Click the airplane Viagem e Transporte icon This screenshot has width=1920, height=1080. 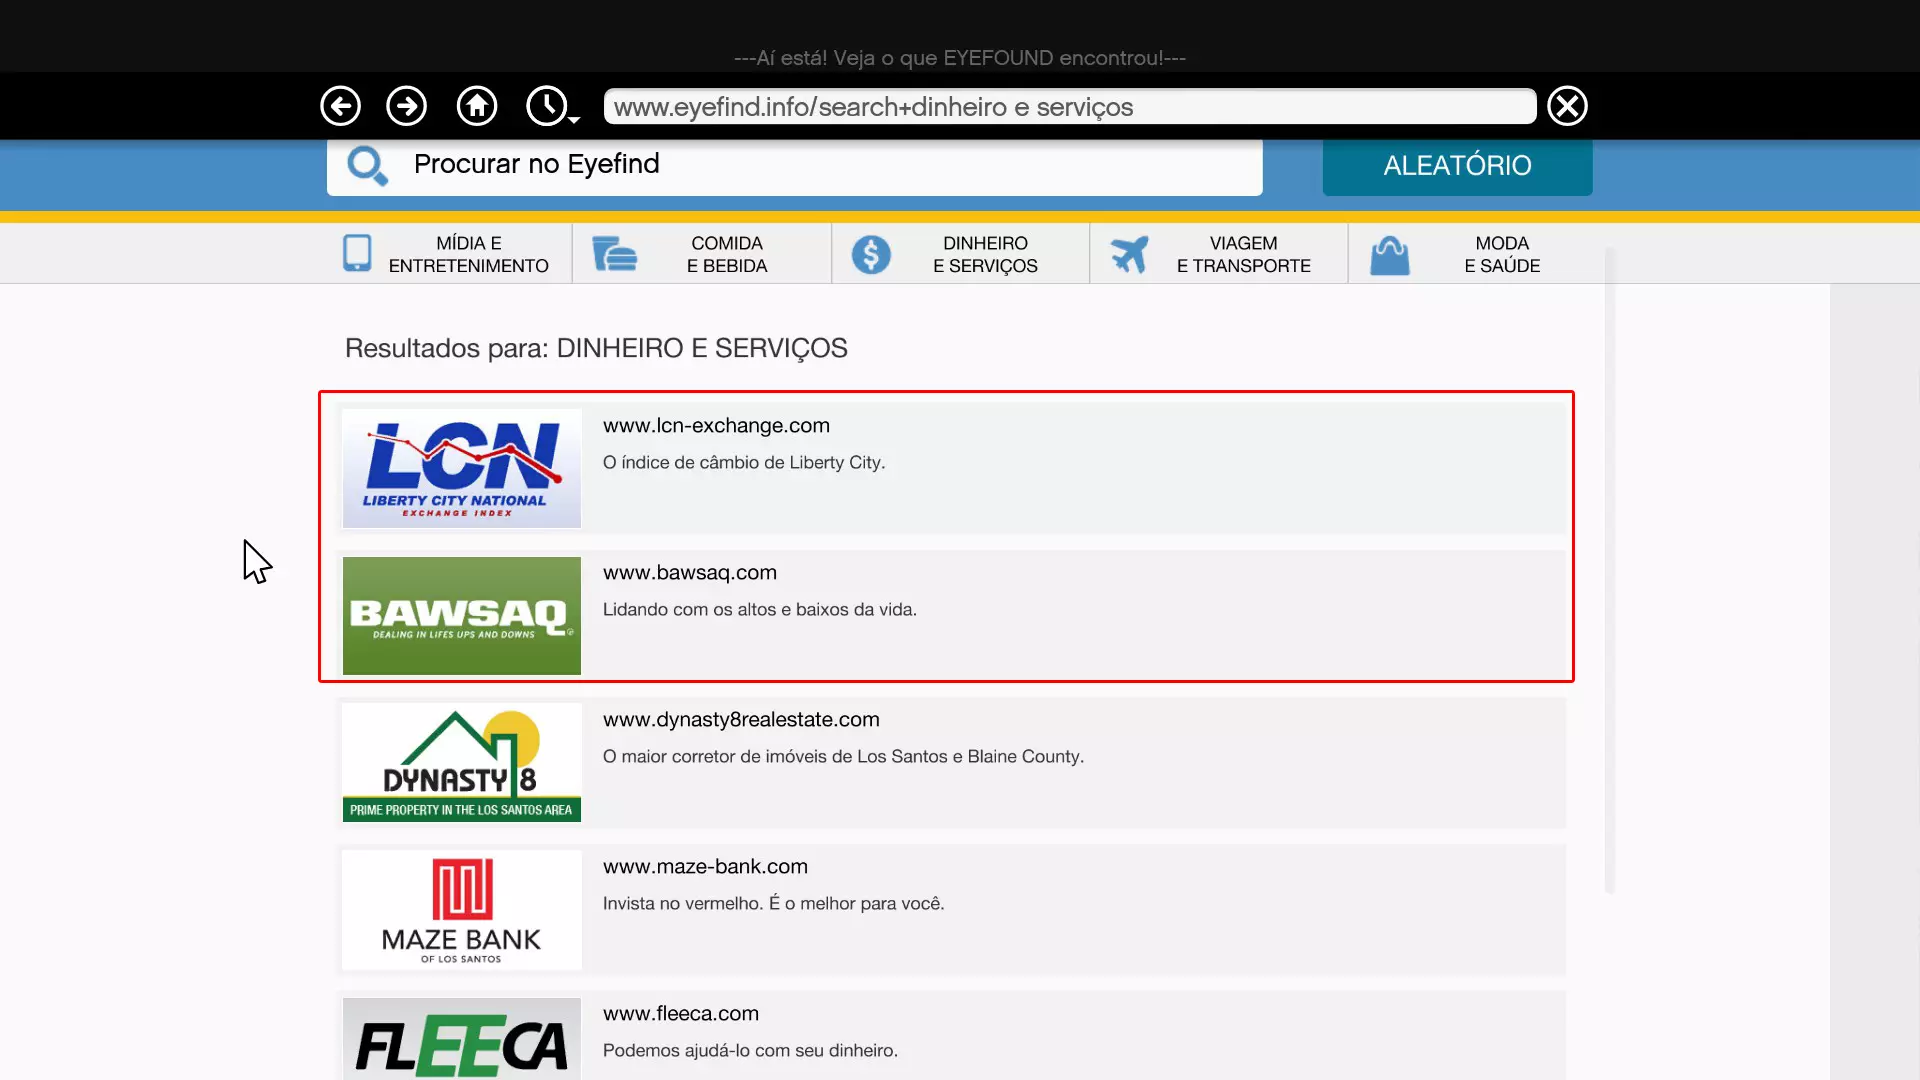[1130, 254]
